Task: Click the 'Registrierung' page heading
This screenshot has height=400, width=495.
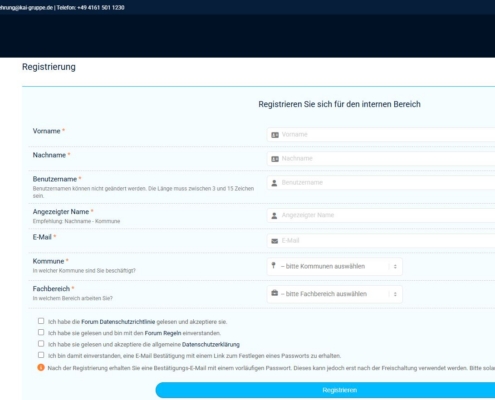Action: [x=49, y=67]
